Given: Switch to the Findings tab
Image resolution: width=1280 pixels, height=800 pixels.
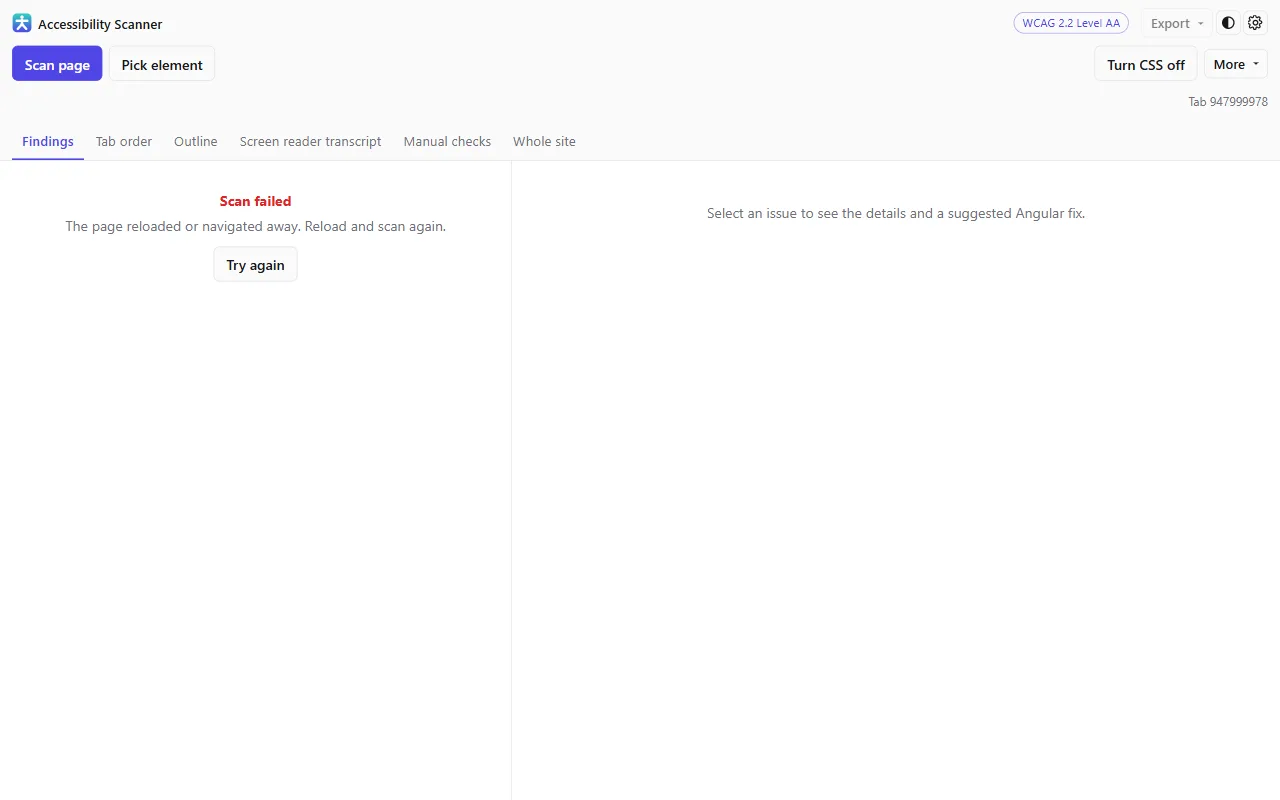Looking at the screenshot, I should (48, 141).
